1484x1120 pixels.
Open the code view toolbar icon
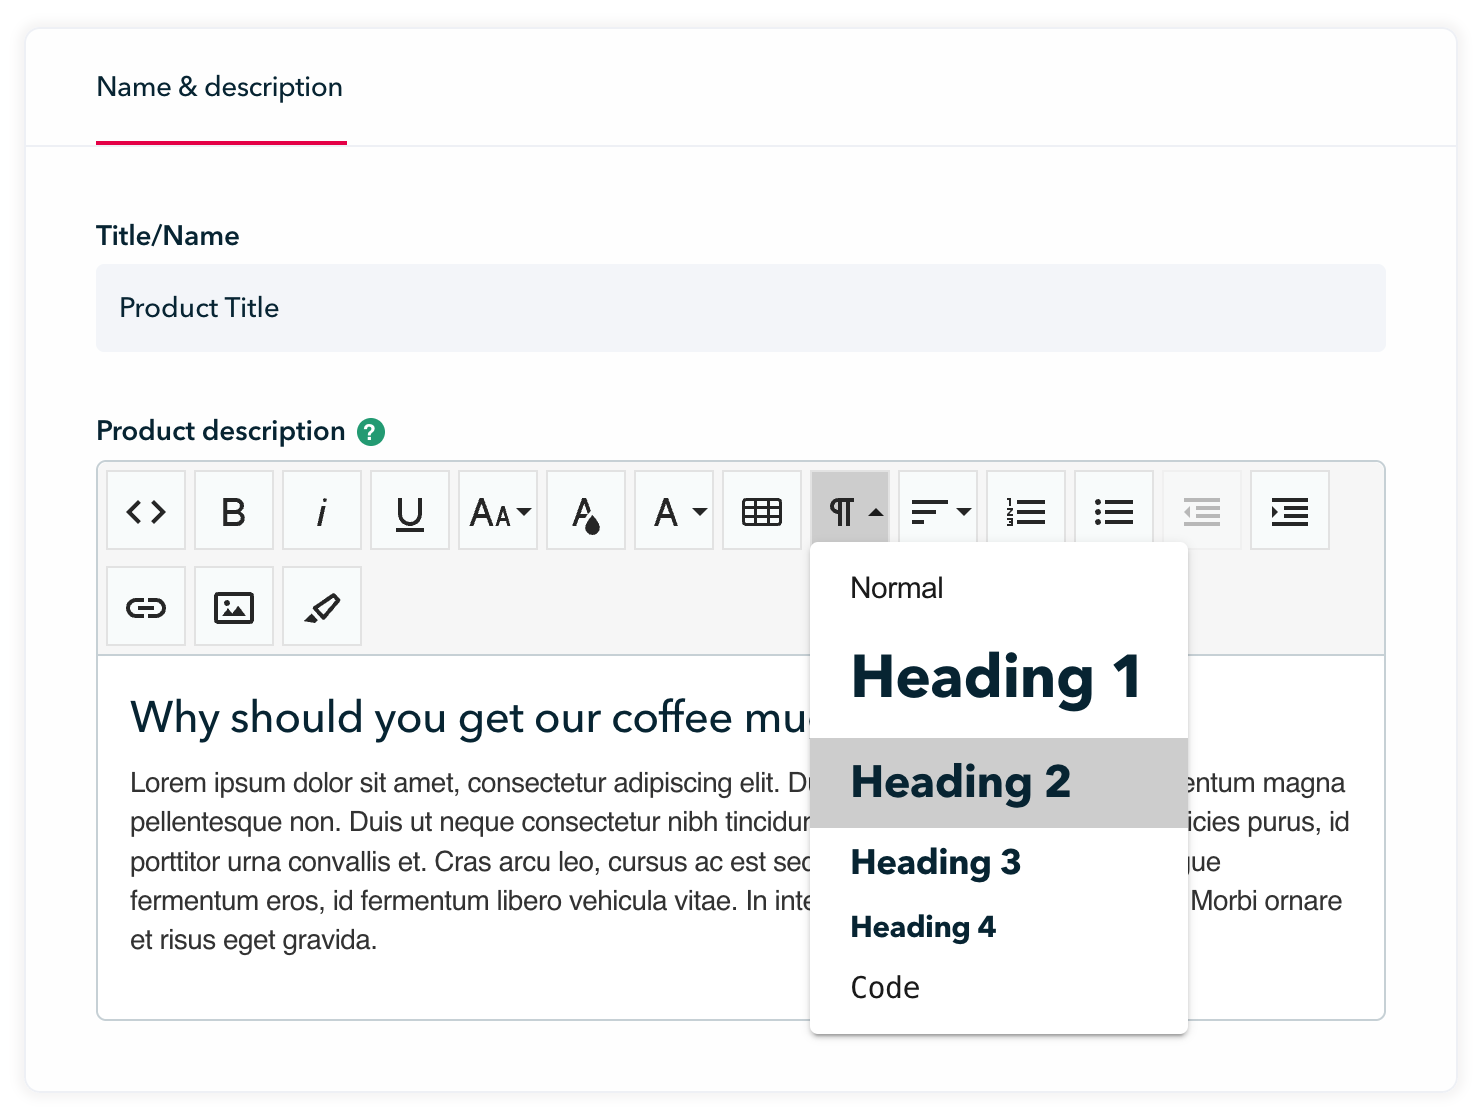[146, 511]
